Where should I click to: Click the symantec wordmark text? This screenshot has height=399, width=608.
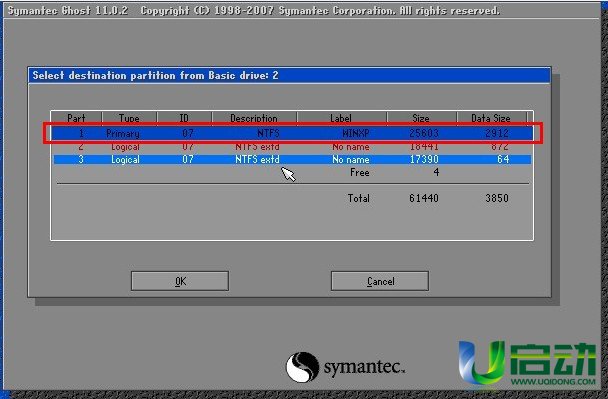(364, 367)
